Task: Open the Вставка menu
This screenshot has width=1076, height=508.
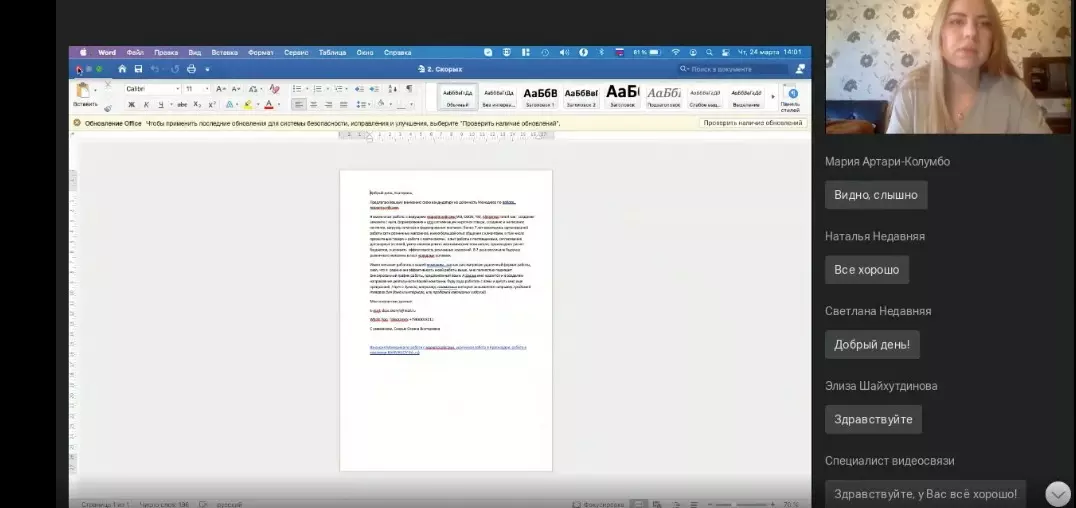Action: point(224,52)
